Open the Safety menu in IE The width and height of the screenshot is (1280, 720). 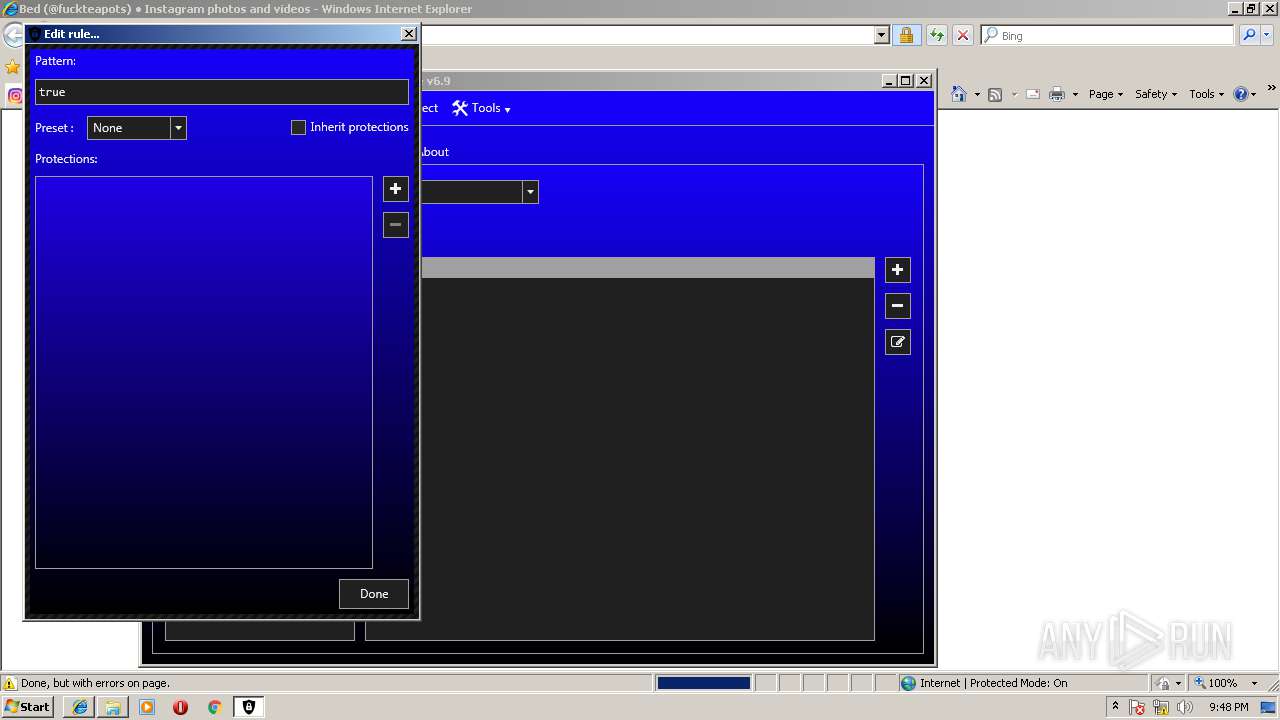(x=1156, y=94)
